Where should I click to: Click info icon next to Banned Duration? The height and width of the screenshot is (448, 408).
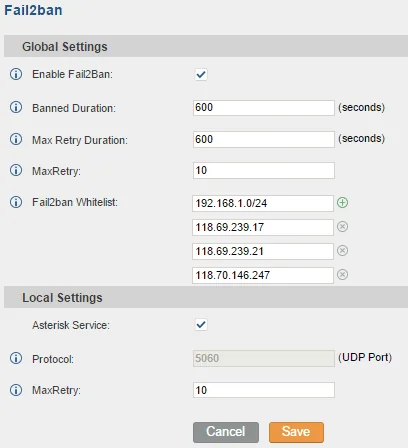point(16,107)
